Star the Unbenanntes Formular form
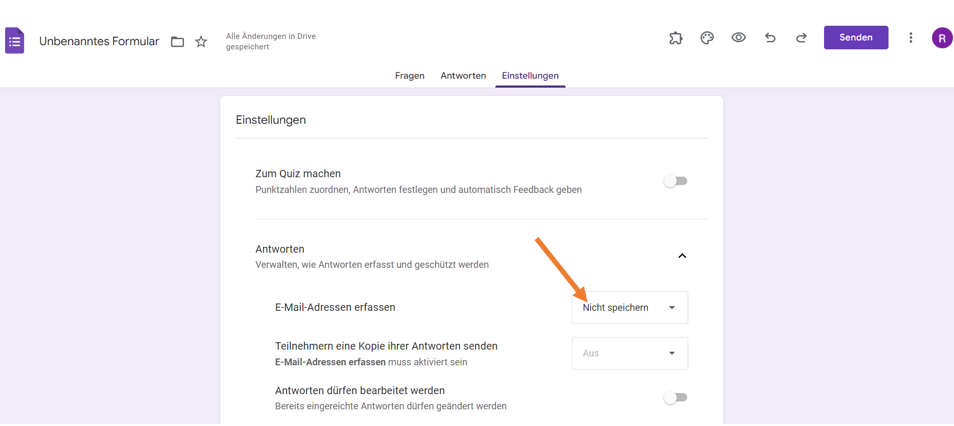Viewport: 954px width, 426px height. point(201,42)
